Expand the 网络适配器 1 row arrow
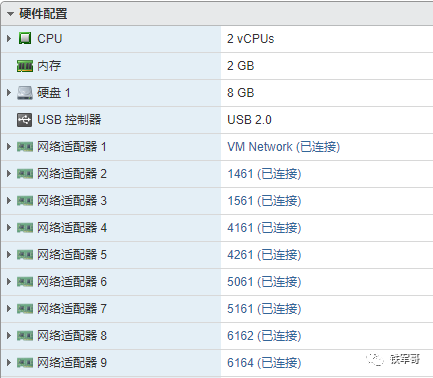Screen dimensions: 433x378 point(9,147)
